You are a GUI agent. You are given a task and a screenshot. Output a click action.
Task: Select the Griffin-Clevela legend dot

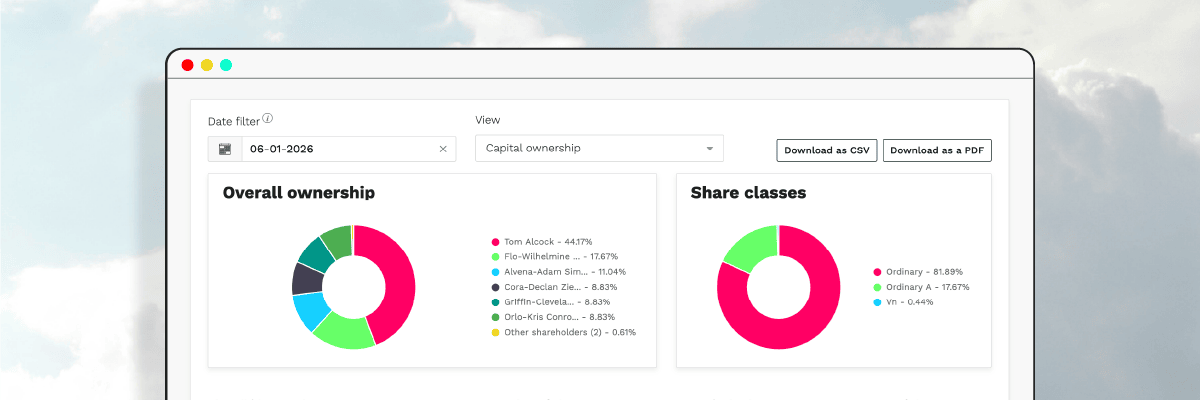pyautogui.click(x=495, y=302)
